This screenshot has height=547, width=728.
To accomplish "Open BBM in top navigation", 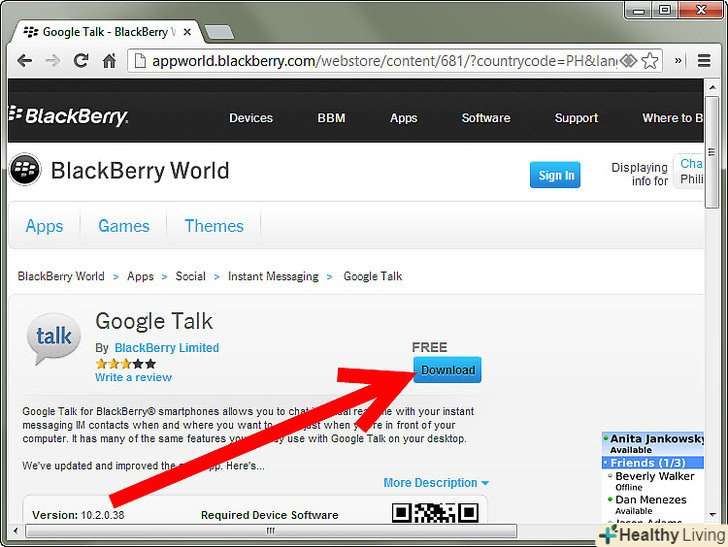I will [x=332, y=118].
